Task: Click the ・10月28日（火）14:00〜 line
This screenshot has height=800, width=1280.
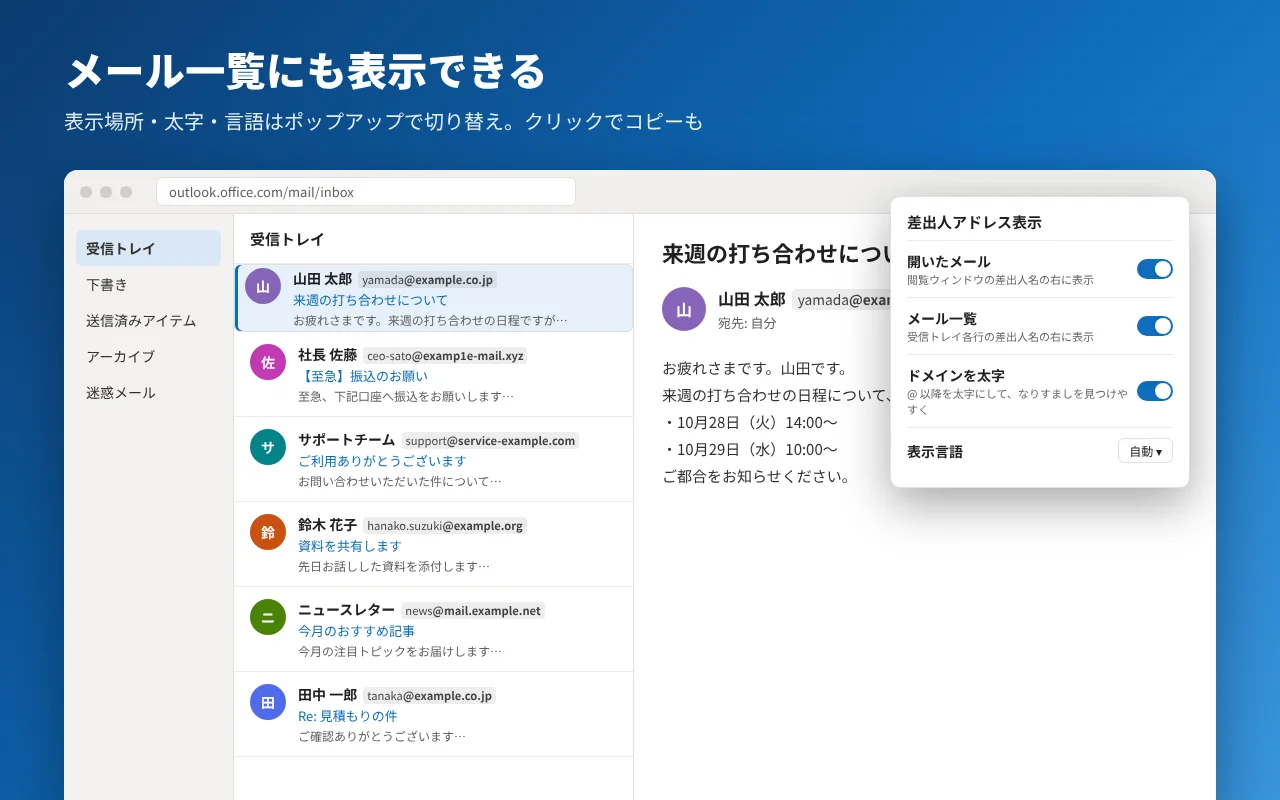Action: pos(750,422)
